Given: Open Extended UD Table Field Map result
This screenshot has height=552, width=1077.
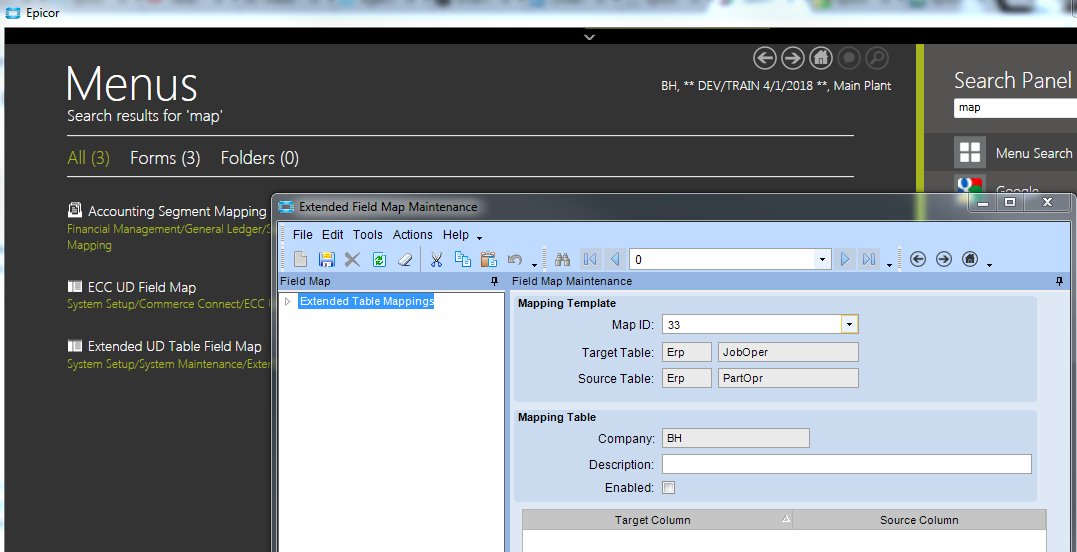Looking at the screenshot, I should pyautogui.click(x=174, y=347).
